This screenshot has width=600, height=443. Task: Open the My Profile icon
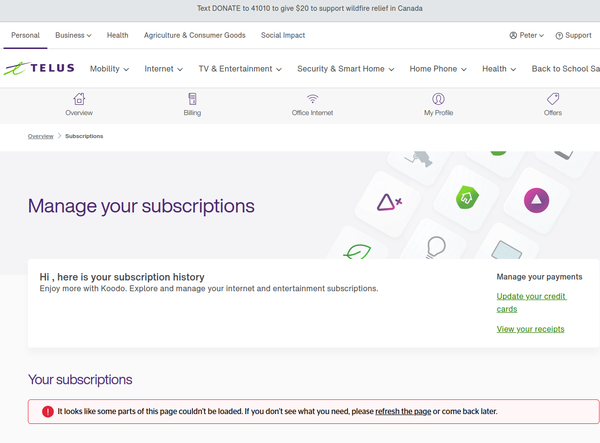click(438, 99)
